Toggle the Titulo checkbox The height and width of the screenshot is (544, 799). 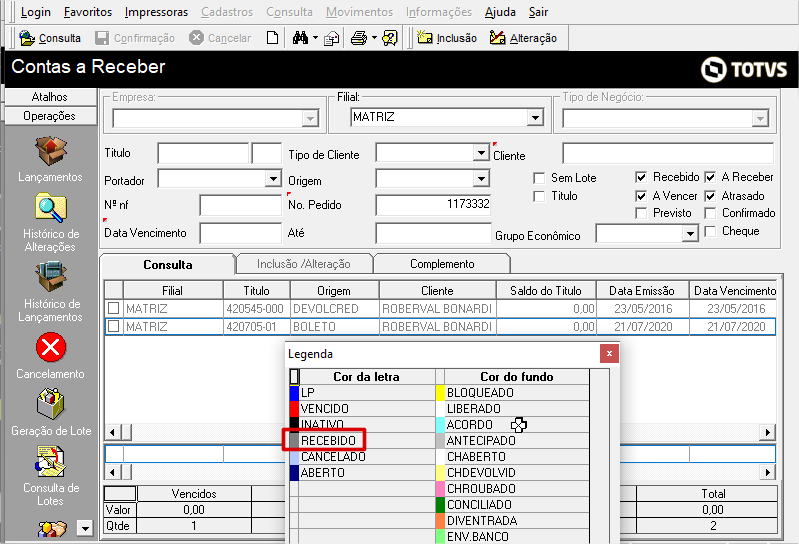point(539,196)
